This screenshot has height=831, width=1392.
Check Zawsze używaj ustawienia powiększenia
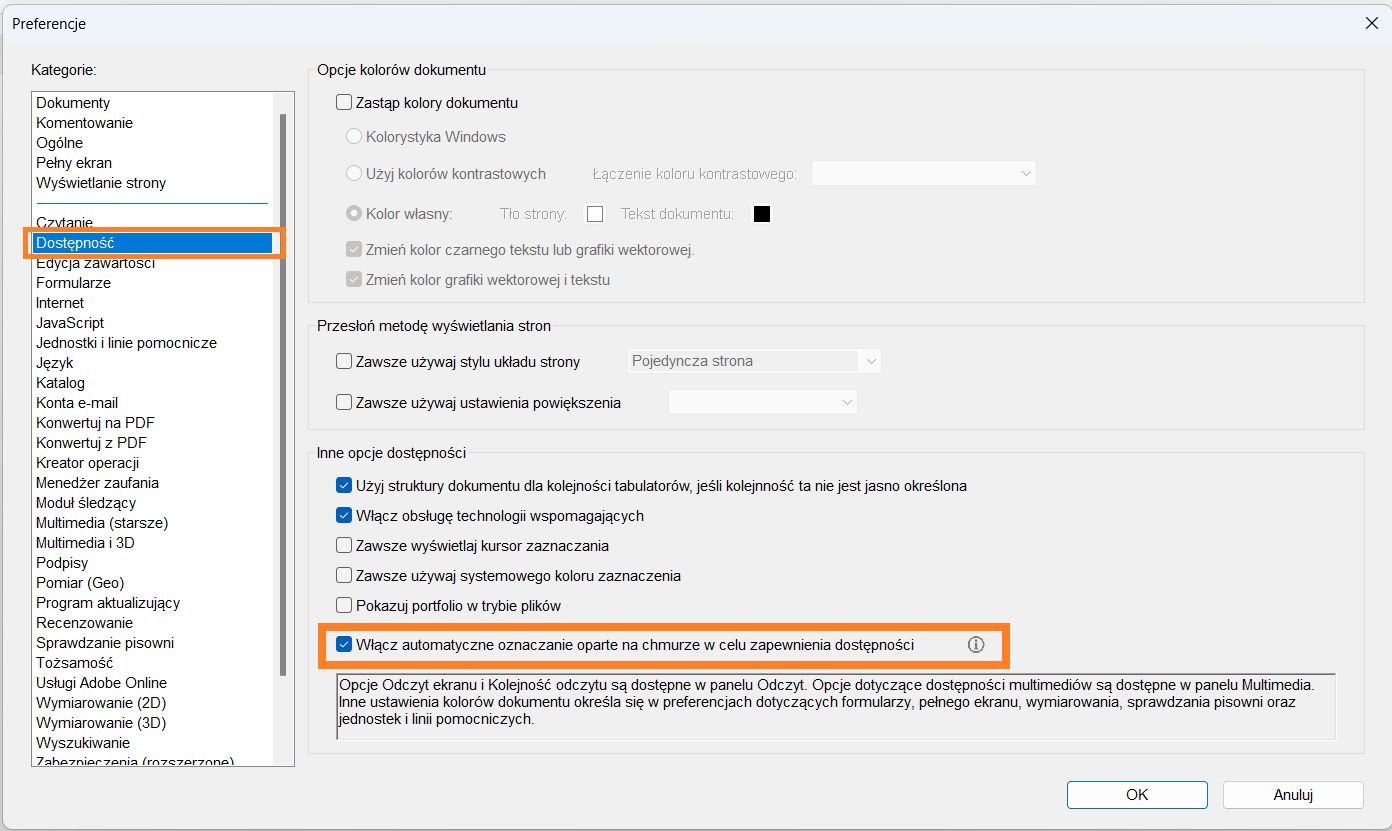tap(345, 403)
